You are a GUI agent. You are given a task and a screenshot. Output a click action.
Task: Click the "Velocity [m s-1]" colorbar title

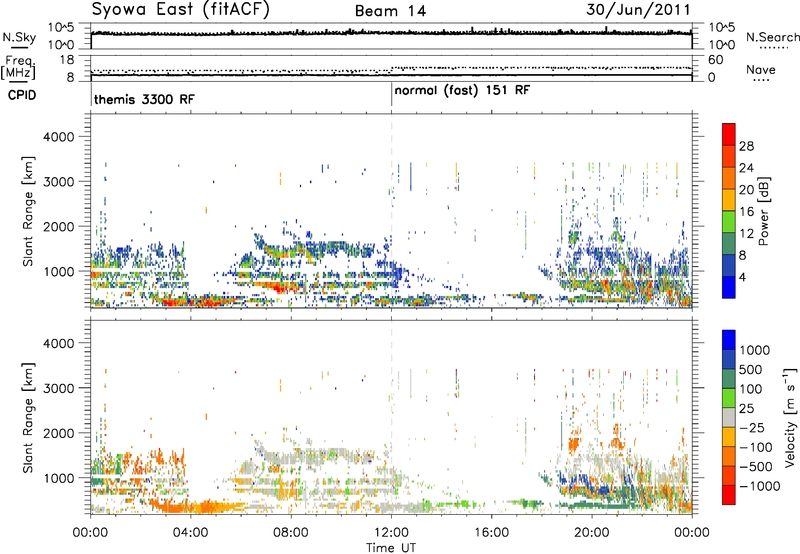pyautogui.click(x=790, y=417)
